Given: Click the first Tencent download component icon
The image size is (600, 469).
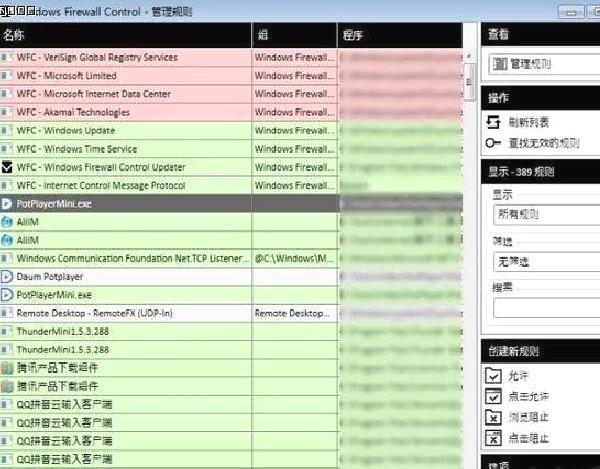Looking at the screenshot, I should pos(7,368).
